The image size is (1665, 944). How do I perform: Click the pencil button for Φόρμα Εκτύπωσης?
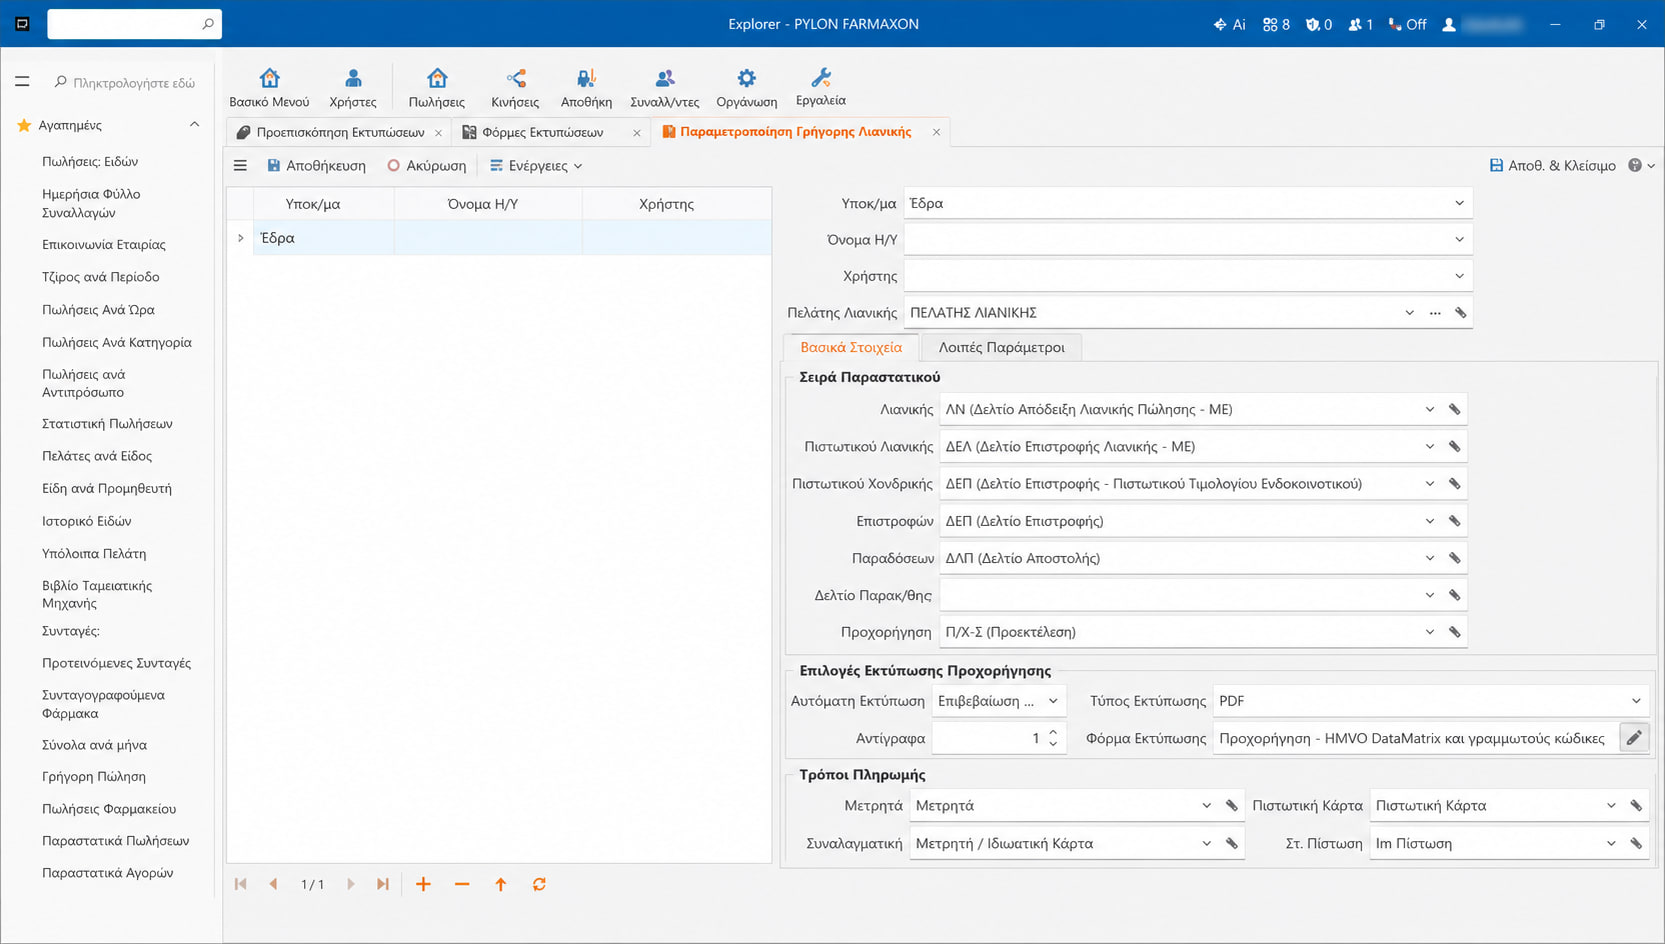tap(1634, 738)
